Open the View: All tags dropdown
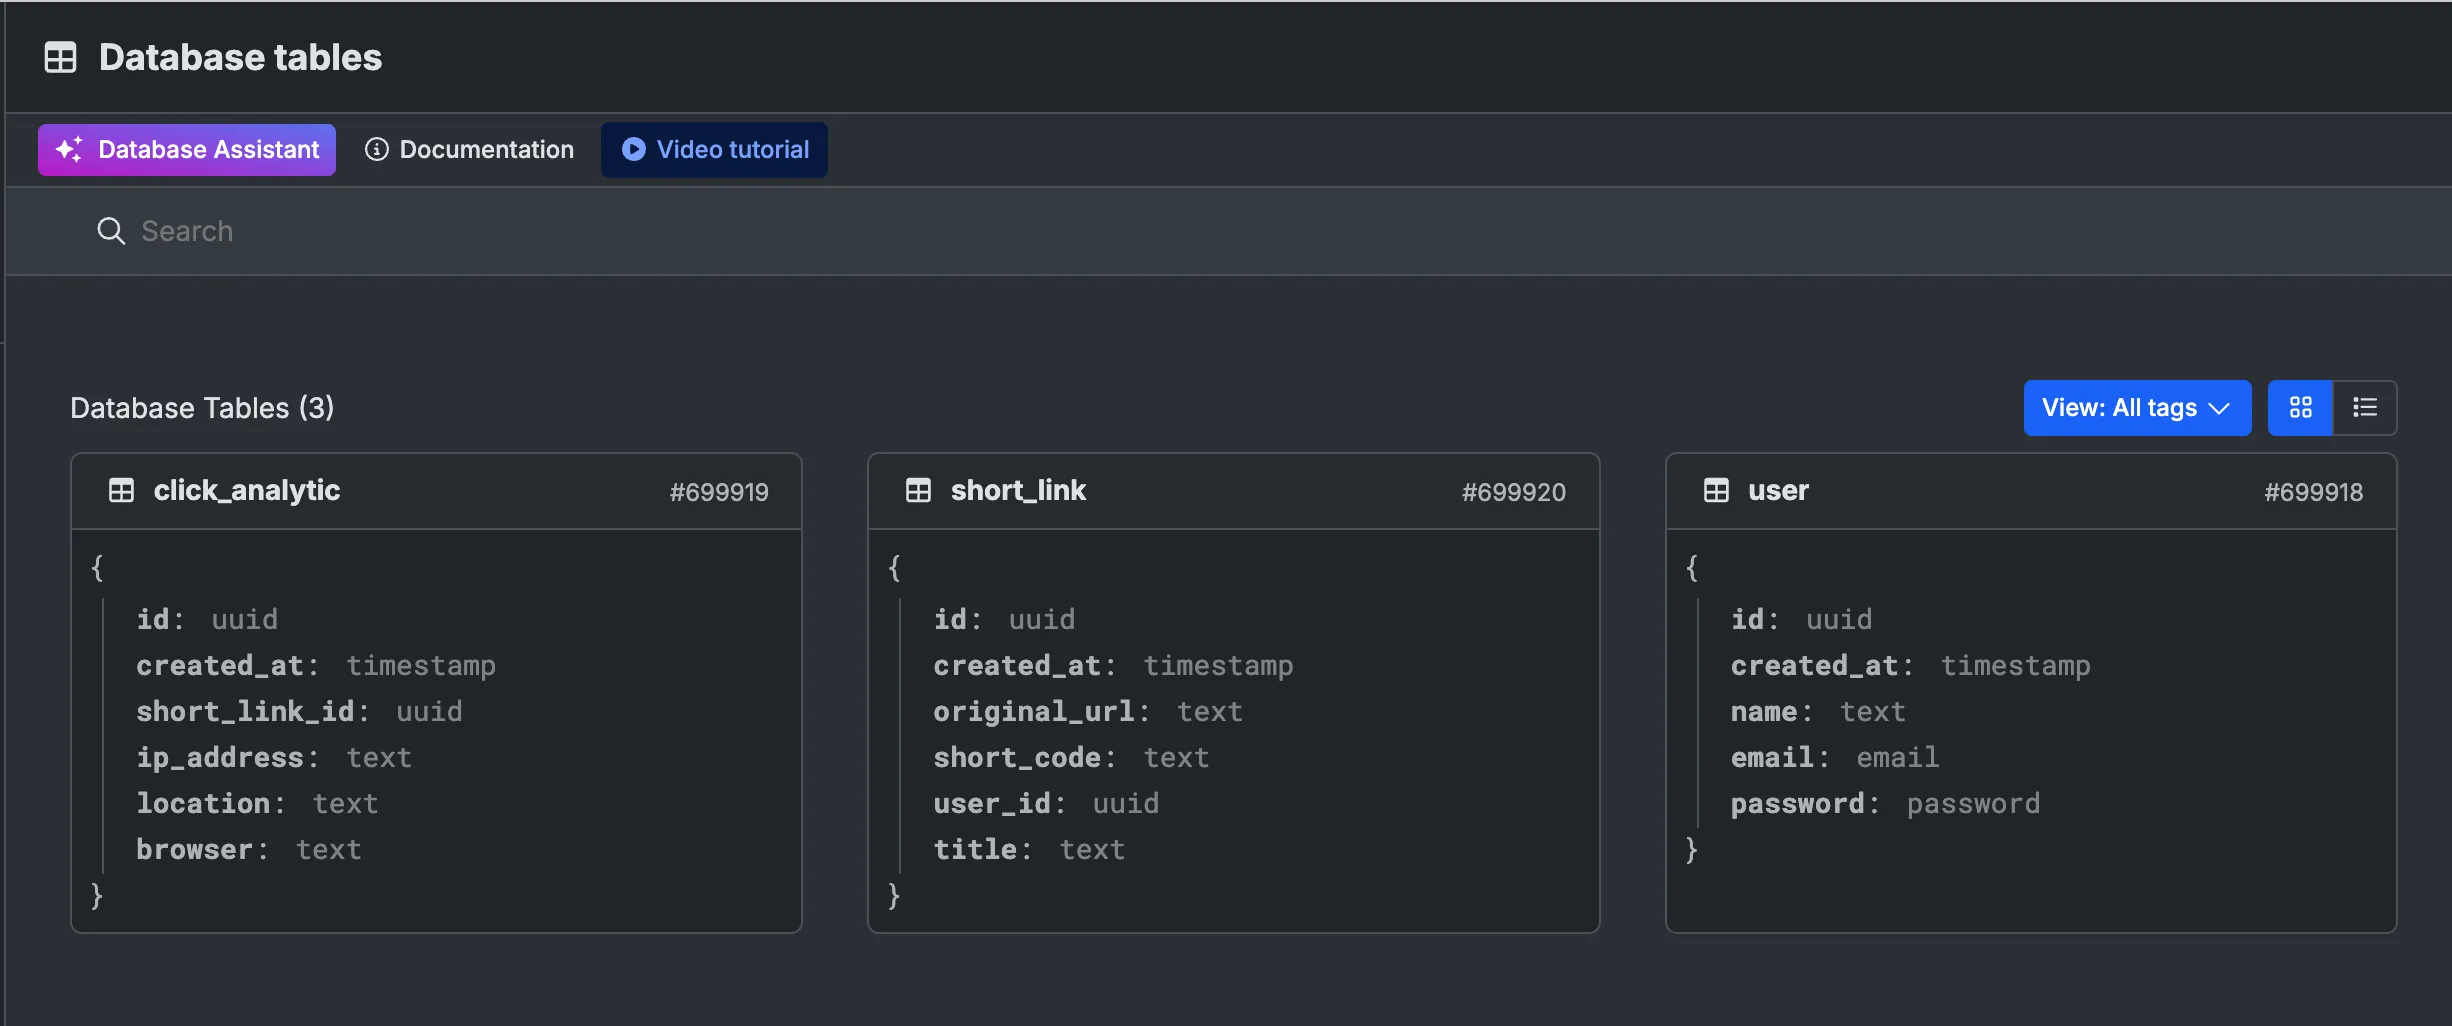 point(2118,408)
